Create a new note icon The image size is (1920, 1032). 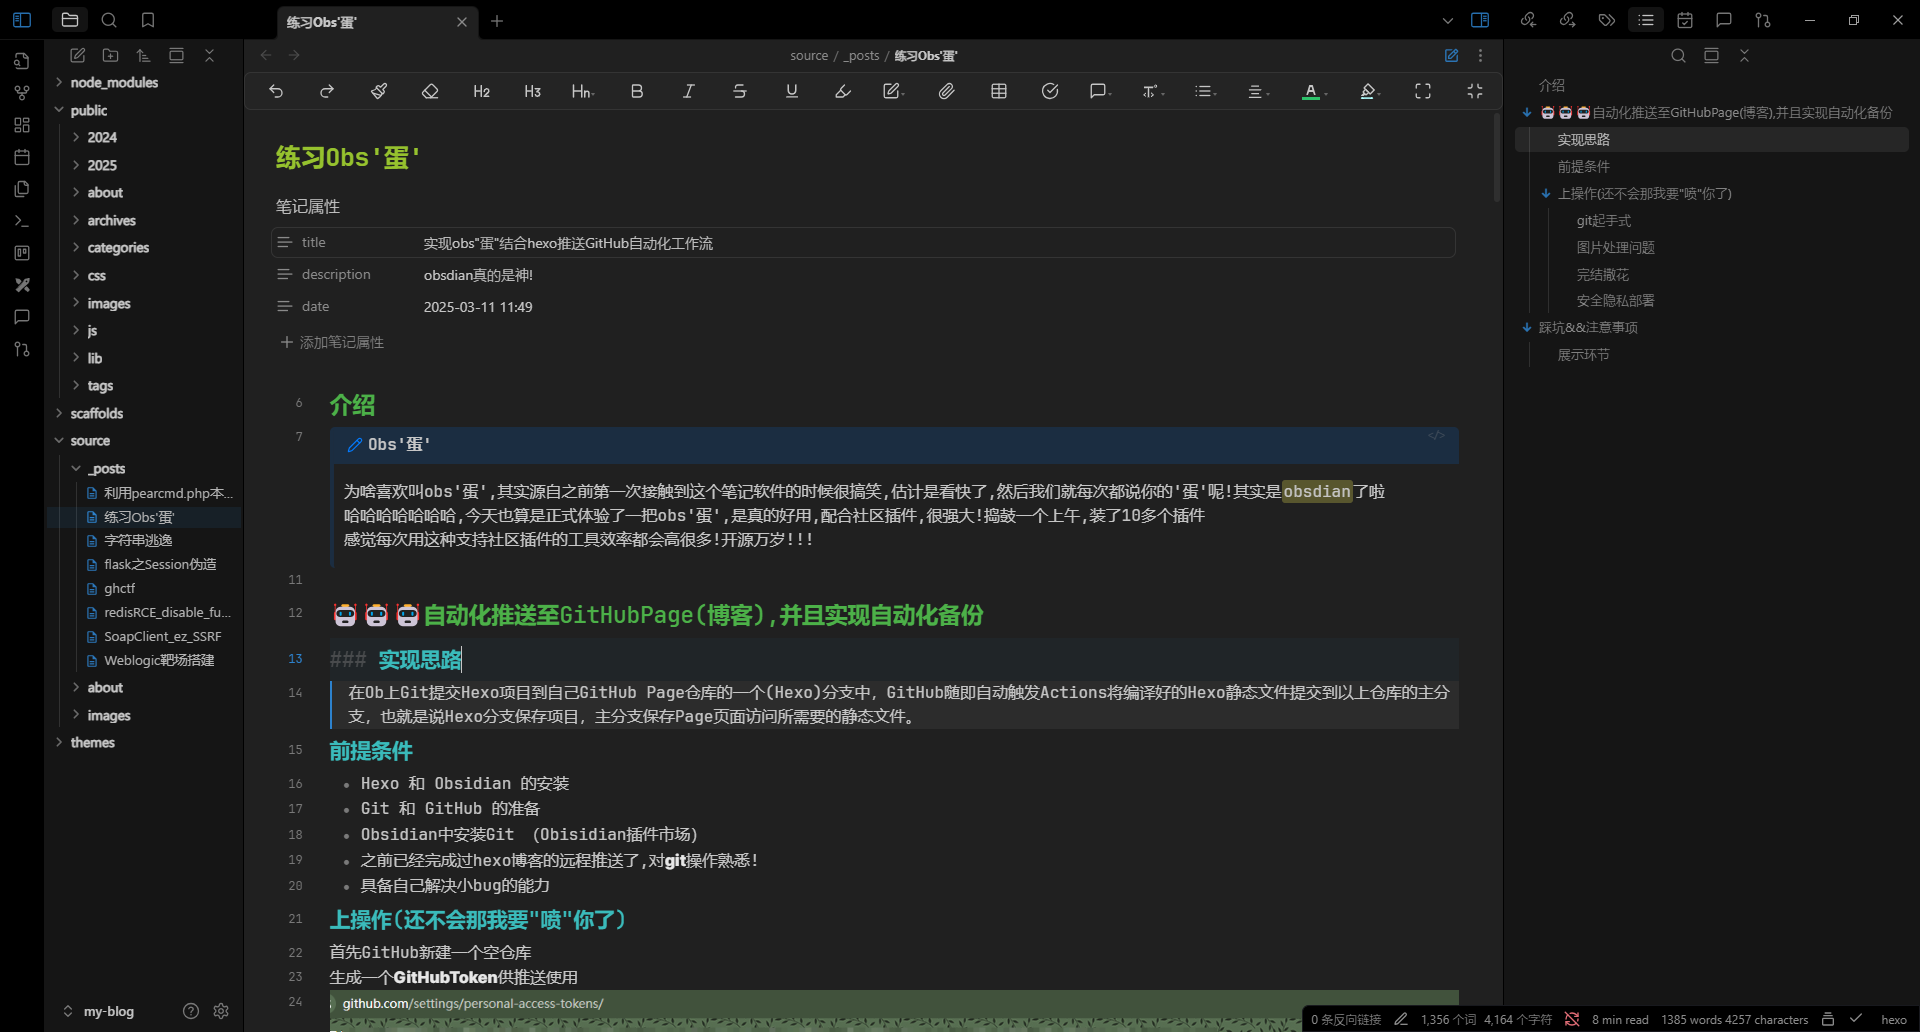(77, 55)
